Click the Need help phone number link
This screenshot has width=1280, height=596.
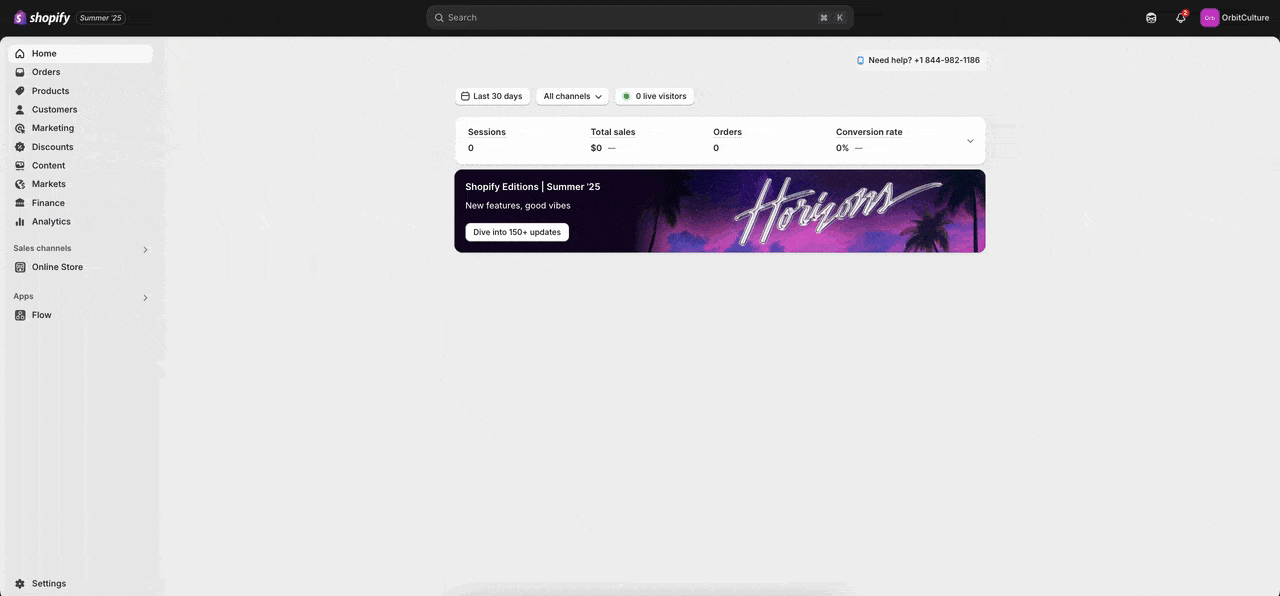924,60
